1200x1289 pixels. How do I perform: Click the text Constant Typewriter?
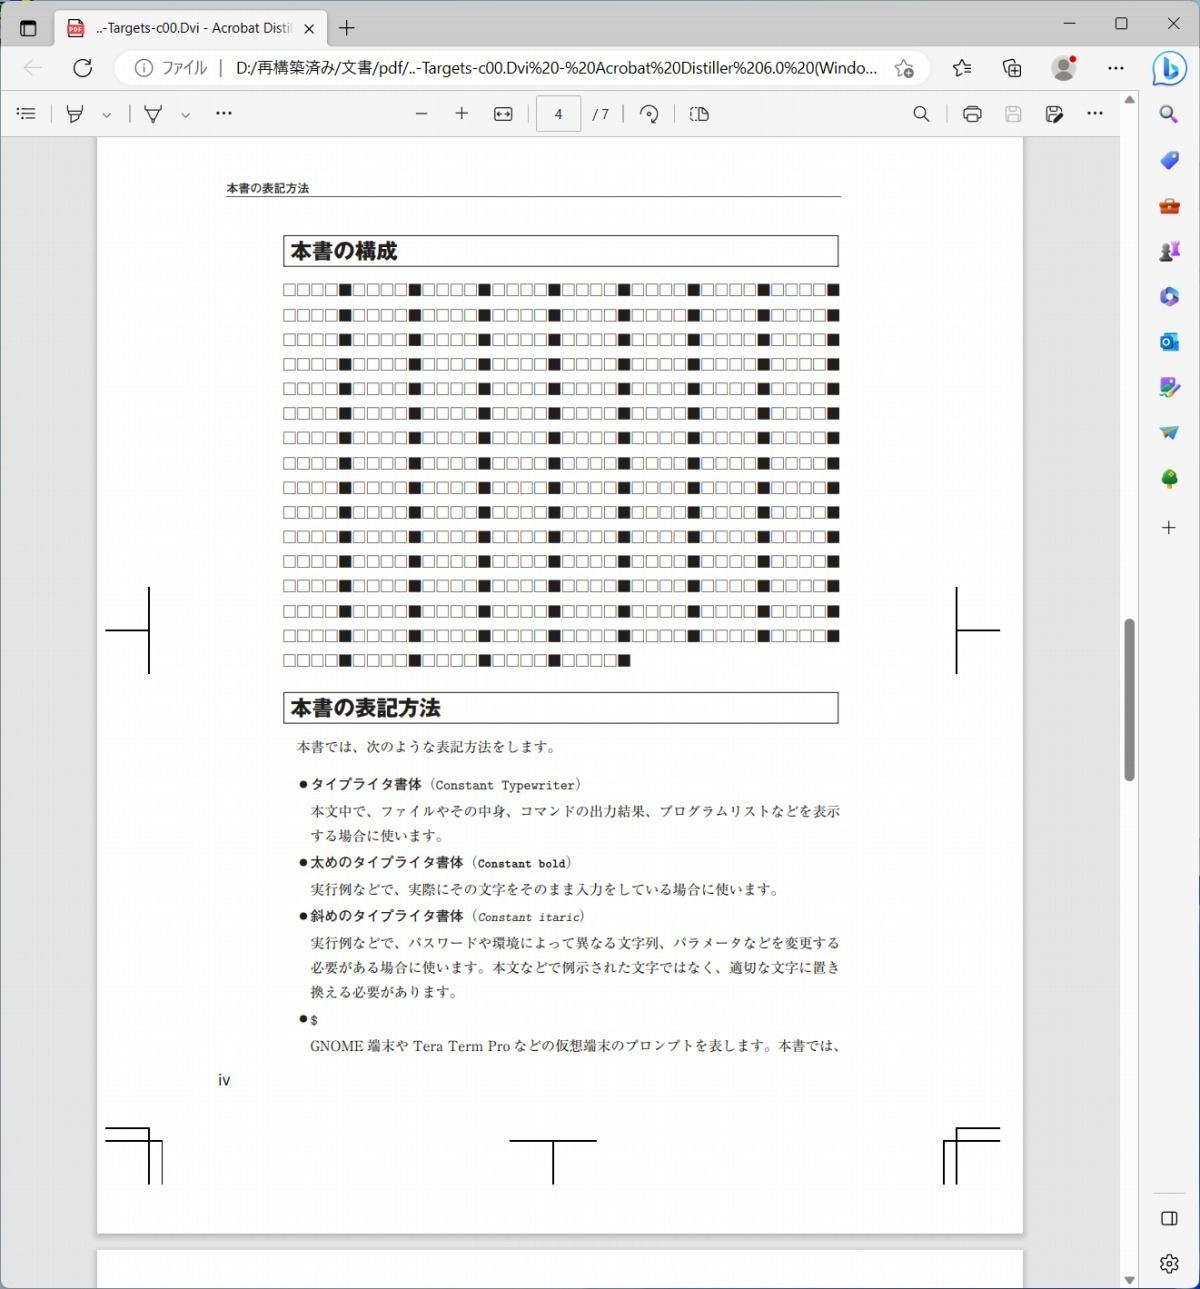(x=505, y=785)
